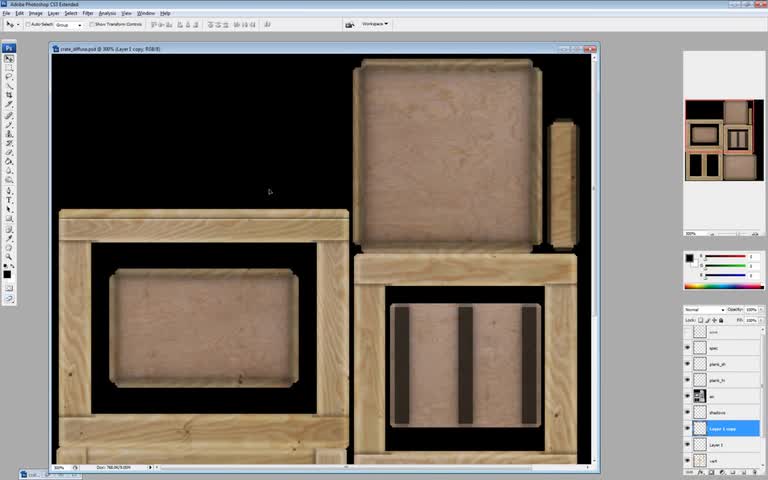Image resolution: width=768 pixels, height=480 pixels.
Task: Toggle visibility of the plank_hi layer
Action: tap(687, 380)
